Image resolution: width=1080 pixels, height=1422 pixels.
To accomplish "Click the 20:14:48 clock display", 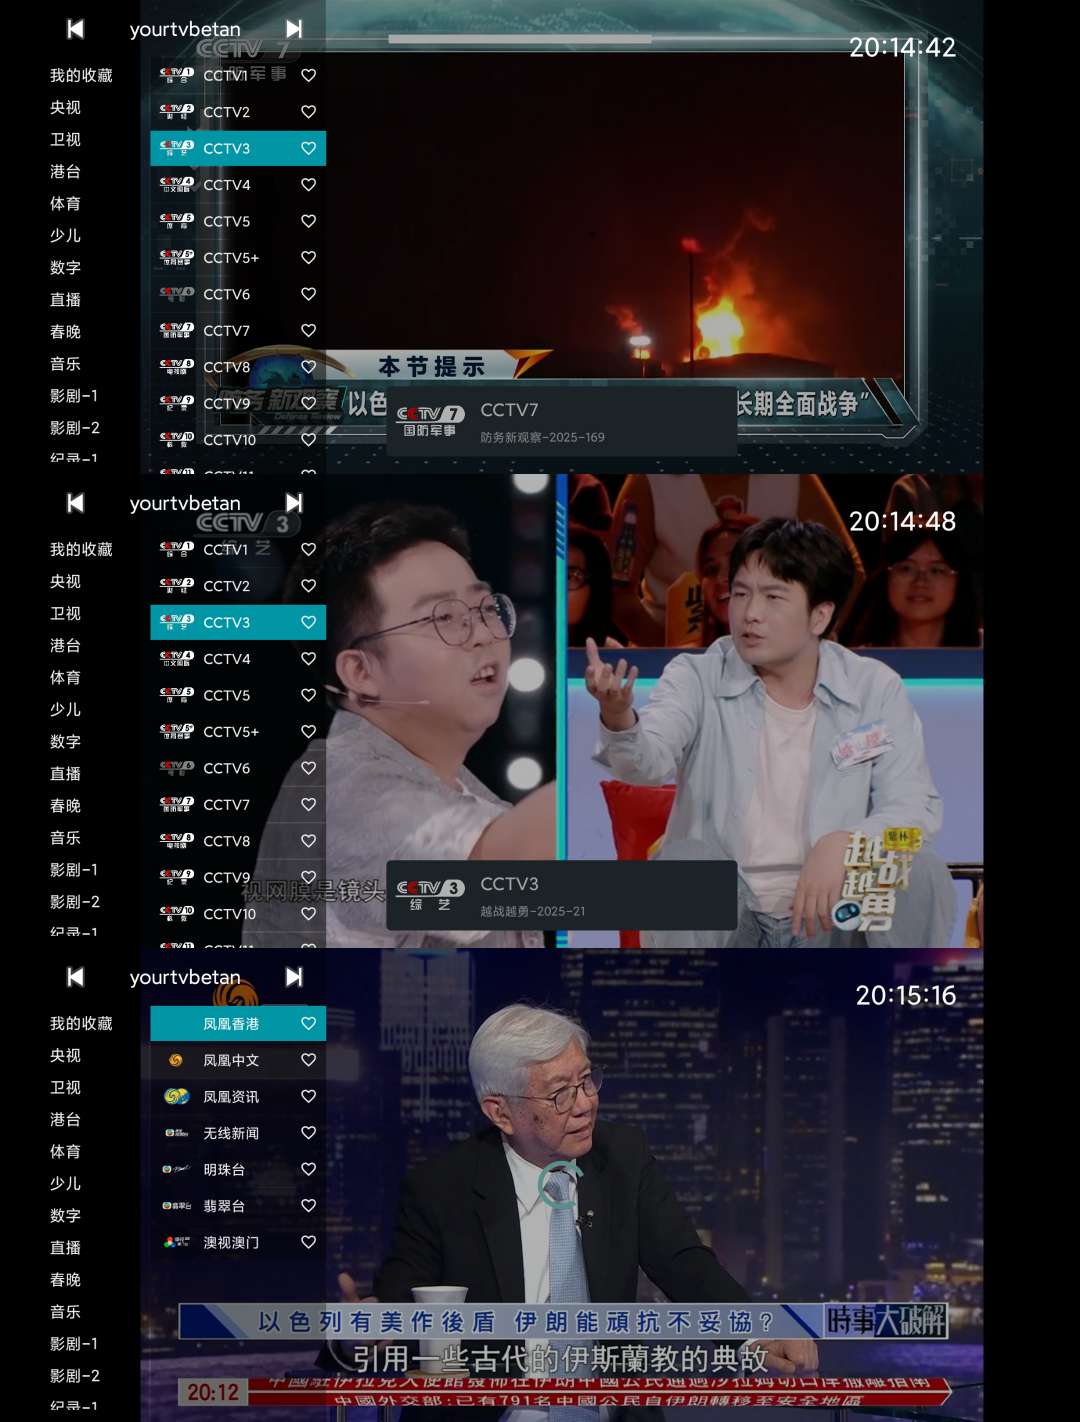I will pyautogui.click(x=902, y=521).
